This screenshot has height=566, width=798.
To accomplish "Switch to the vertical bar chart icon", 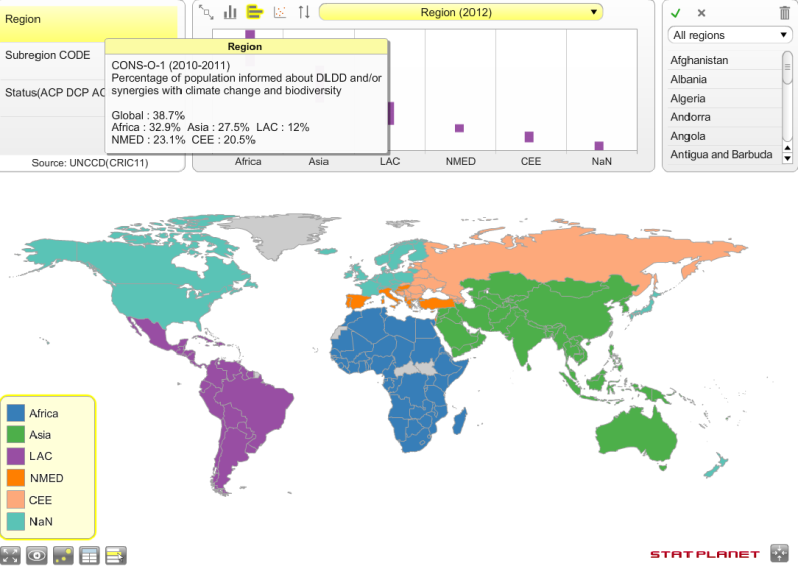I will 230,12.
